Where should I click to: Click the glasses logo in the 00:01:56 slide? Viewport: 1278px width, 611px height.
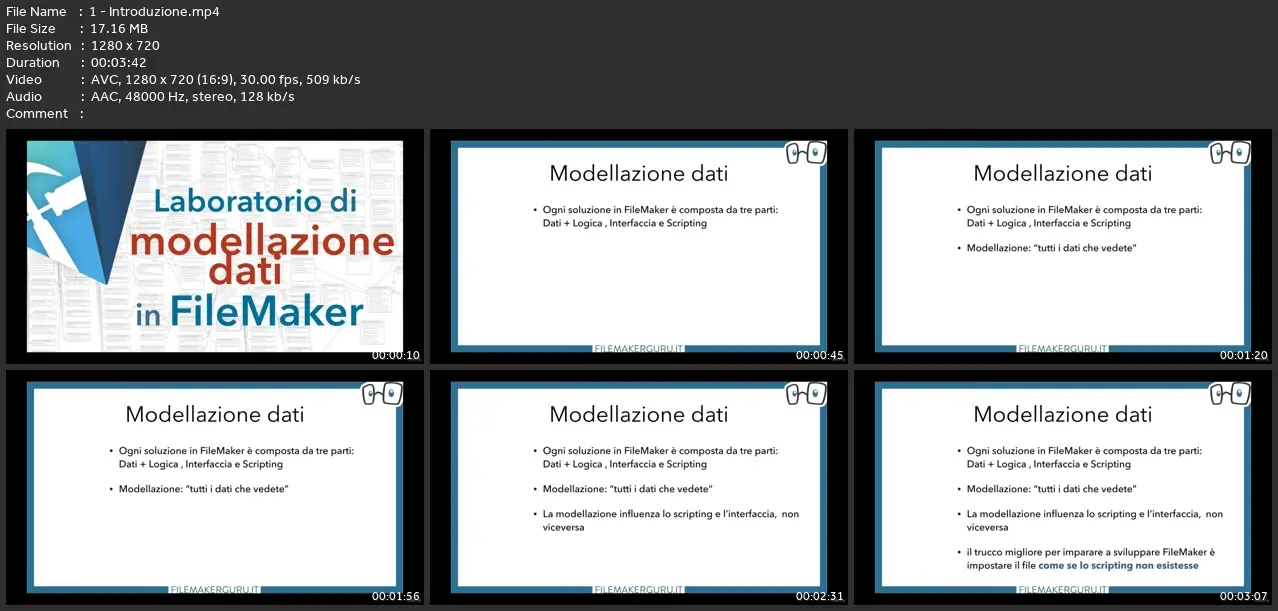pyautogui.click(x=381, y=394)
